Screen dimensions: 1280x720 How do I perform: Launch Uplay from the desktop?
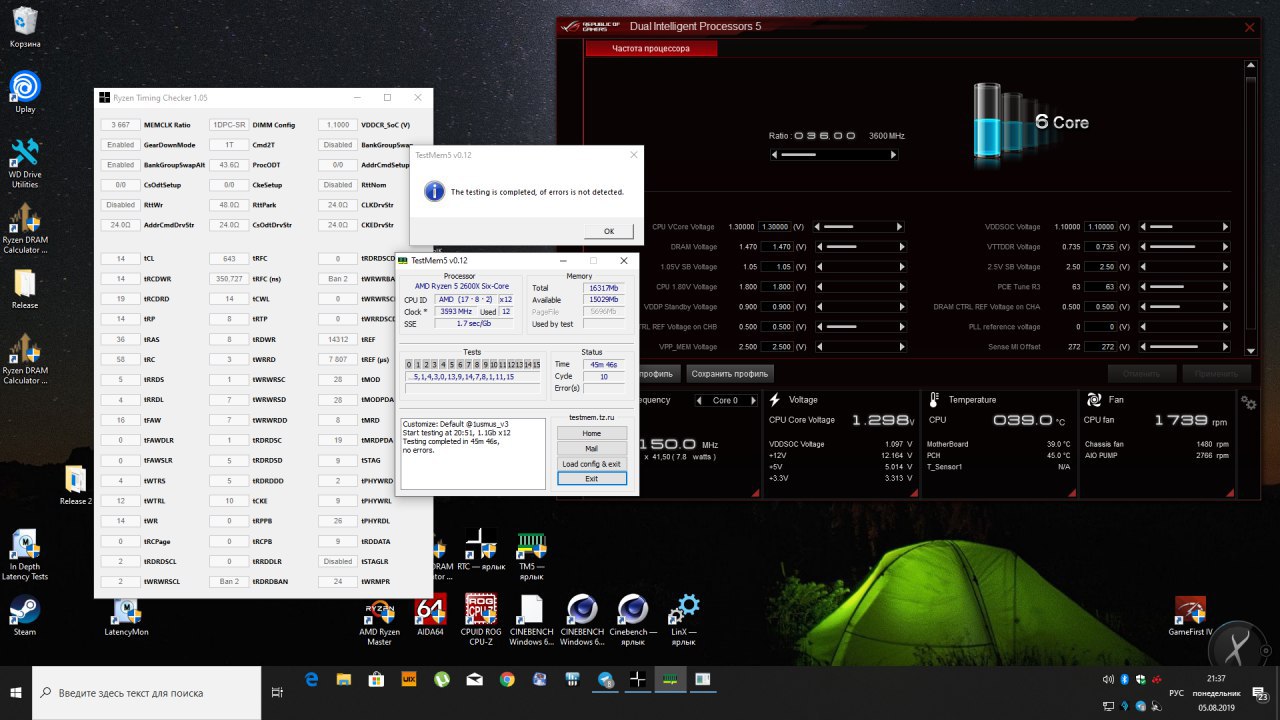(25, 92)
